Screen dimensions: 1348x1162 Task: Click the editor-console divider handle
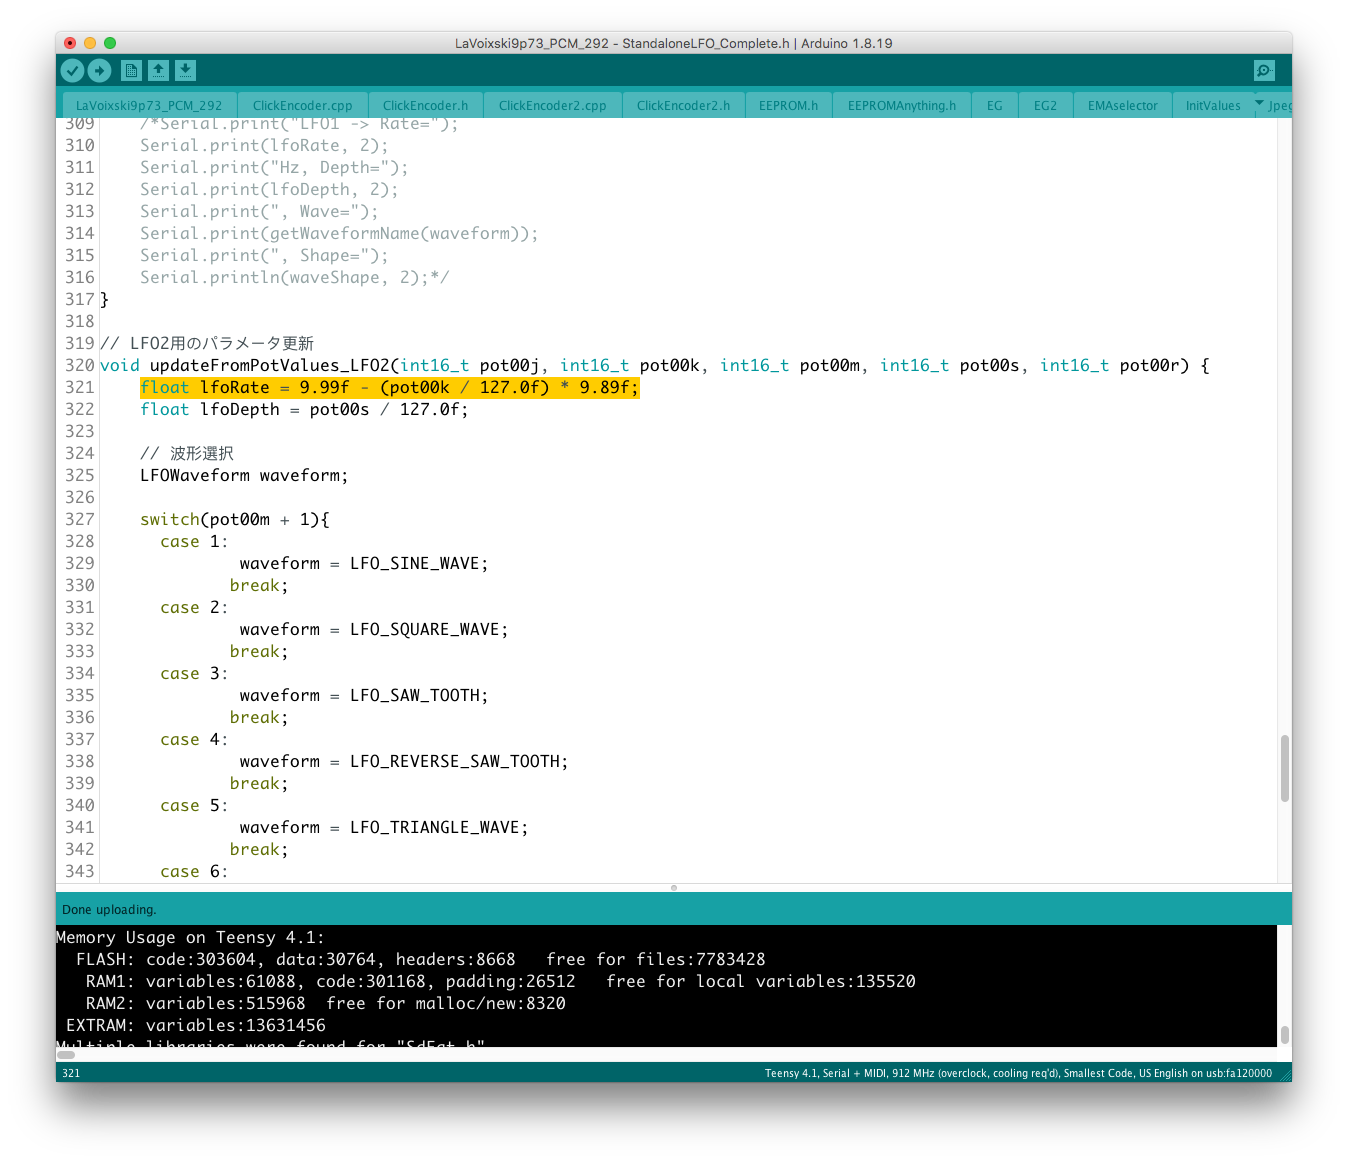click(674, 888)
